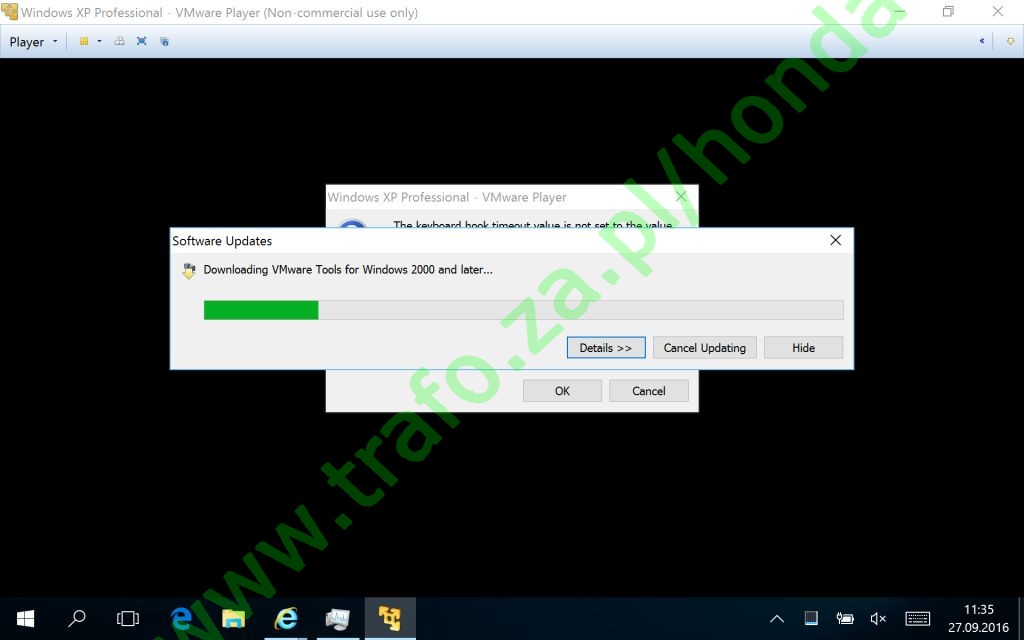The width and height of the screenshot is (1024, 640).
Task: Open File Explorer from the taskbar
Action: click(233, 618)
